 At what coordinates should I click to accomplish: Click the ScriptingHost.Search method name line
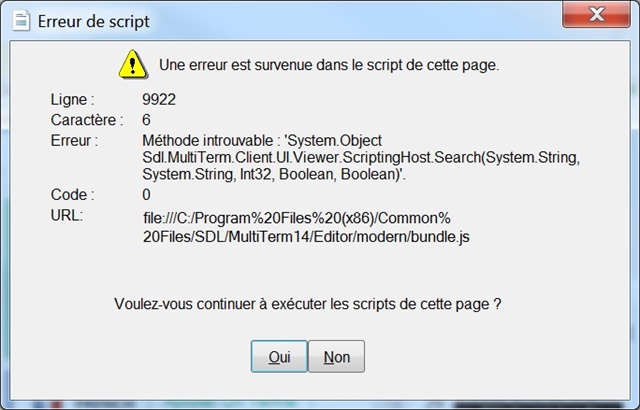[361, 157]
